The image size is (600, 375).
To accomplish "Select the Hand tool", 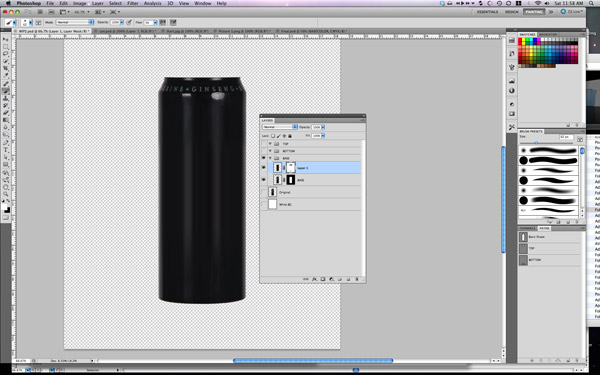I will 6,187.
